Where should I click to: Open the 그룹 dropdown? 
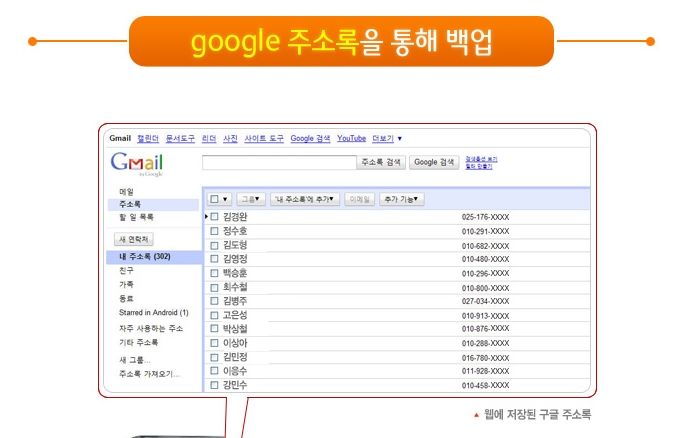[251, 199]
